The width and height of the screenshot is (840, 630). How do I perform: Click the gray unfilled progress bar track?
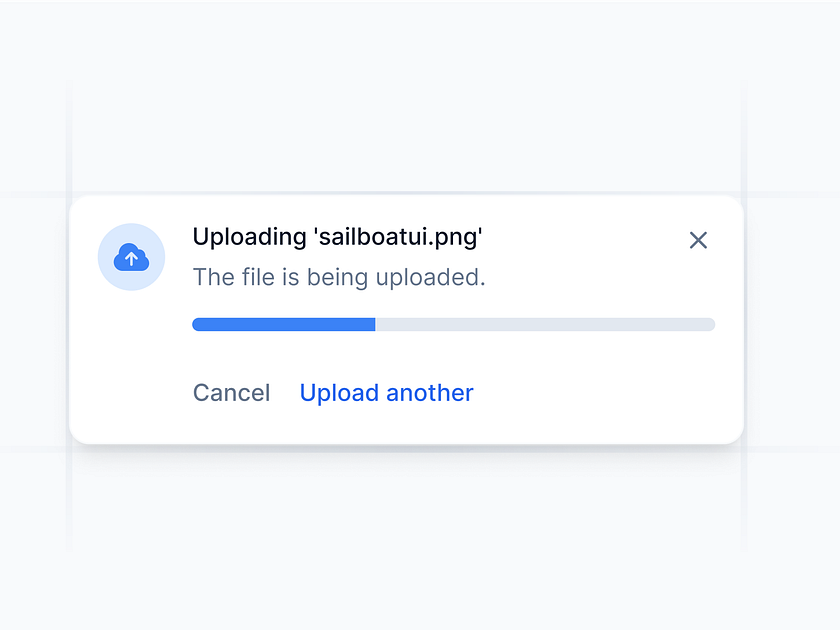[x=545, y=324]
